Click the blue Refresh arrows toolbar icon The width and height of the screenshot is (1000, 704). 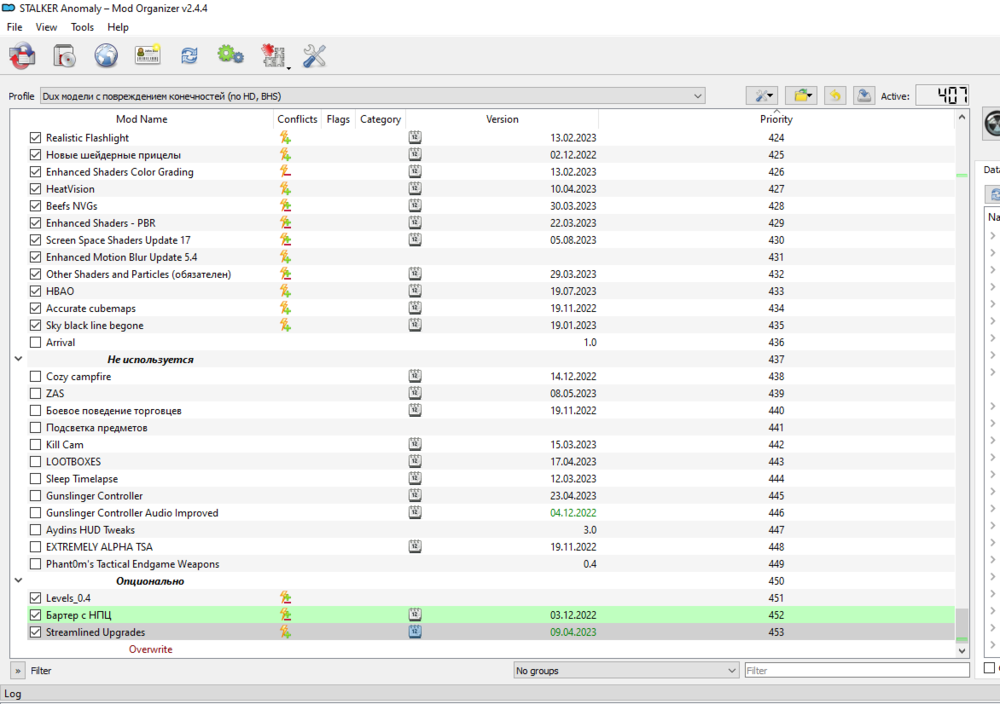(x=189, y=57)
